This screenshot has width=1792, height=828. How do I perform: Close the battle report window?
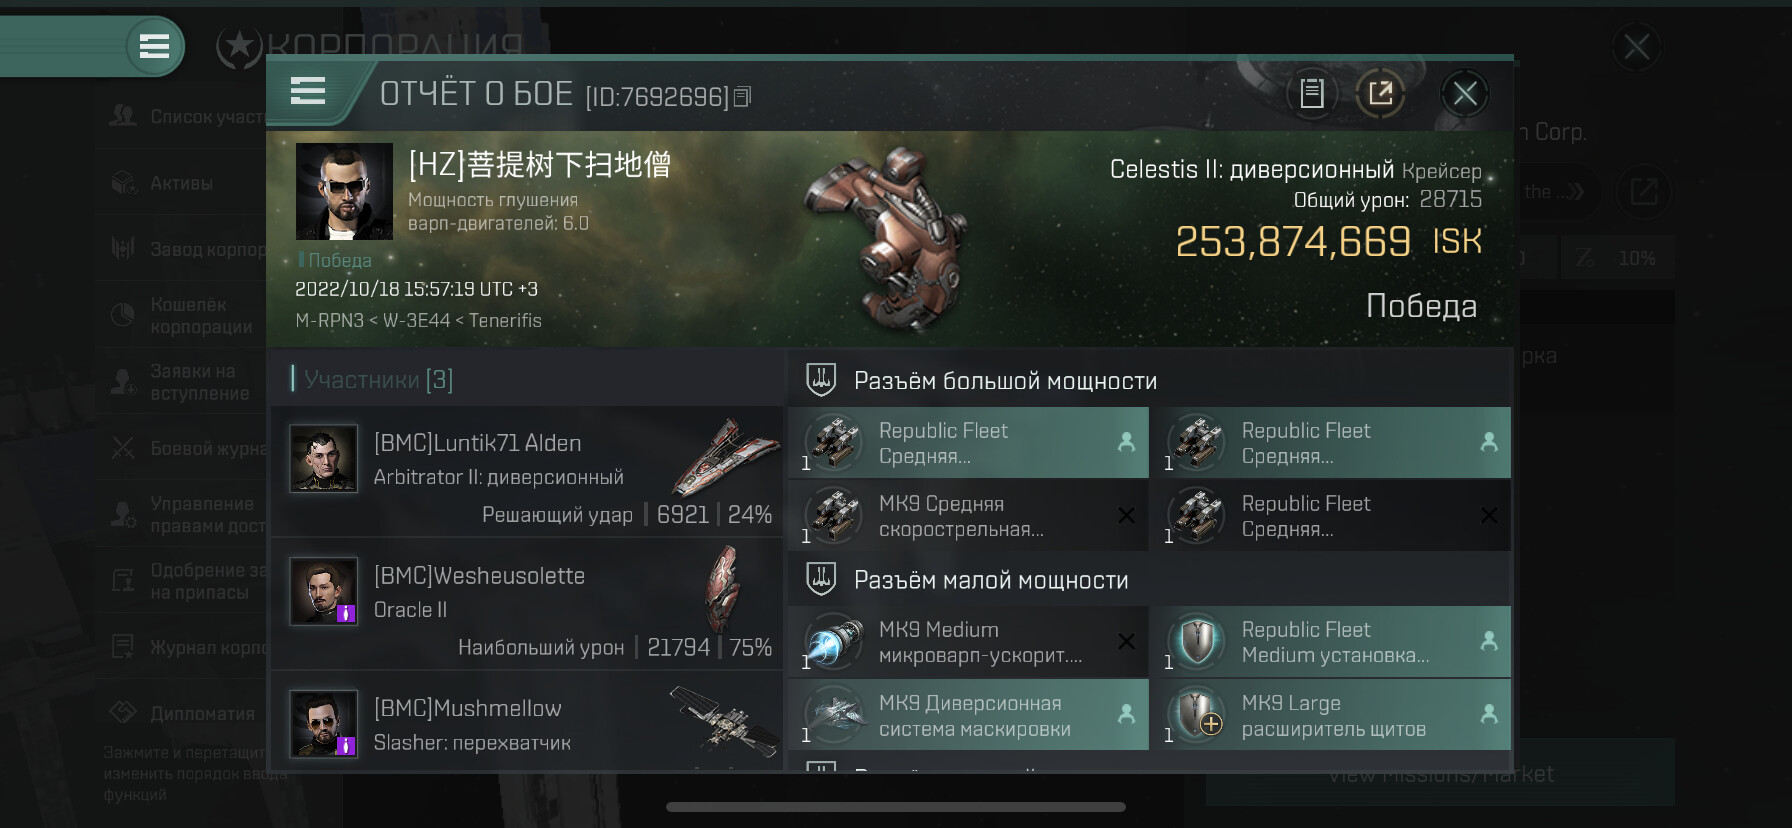click(x=1465, y=94)
